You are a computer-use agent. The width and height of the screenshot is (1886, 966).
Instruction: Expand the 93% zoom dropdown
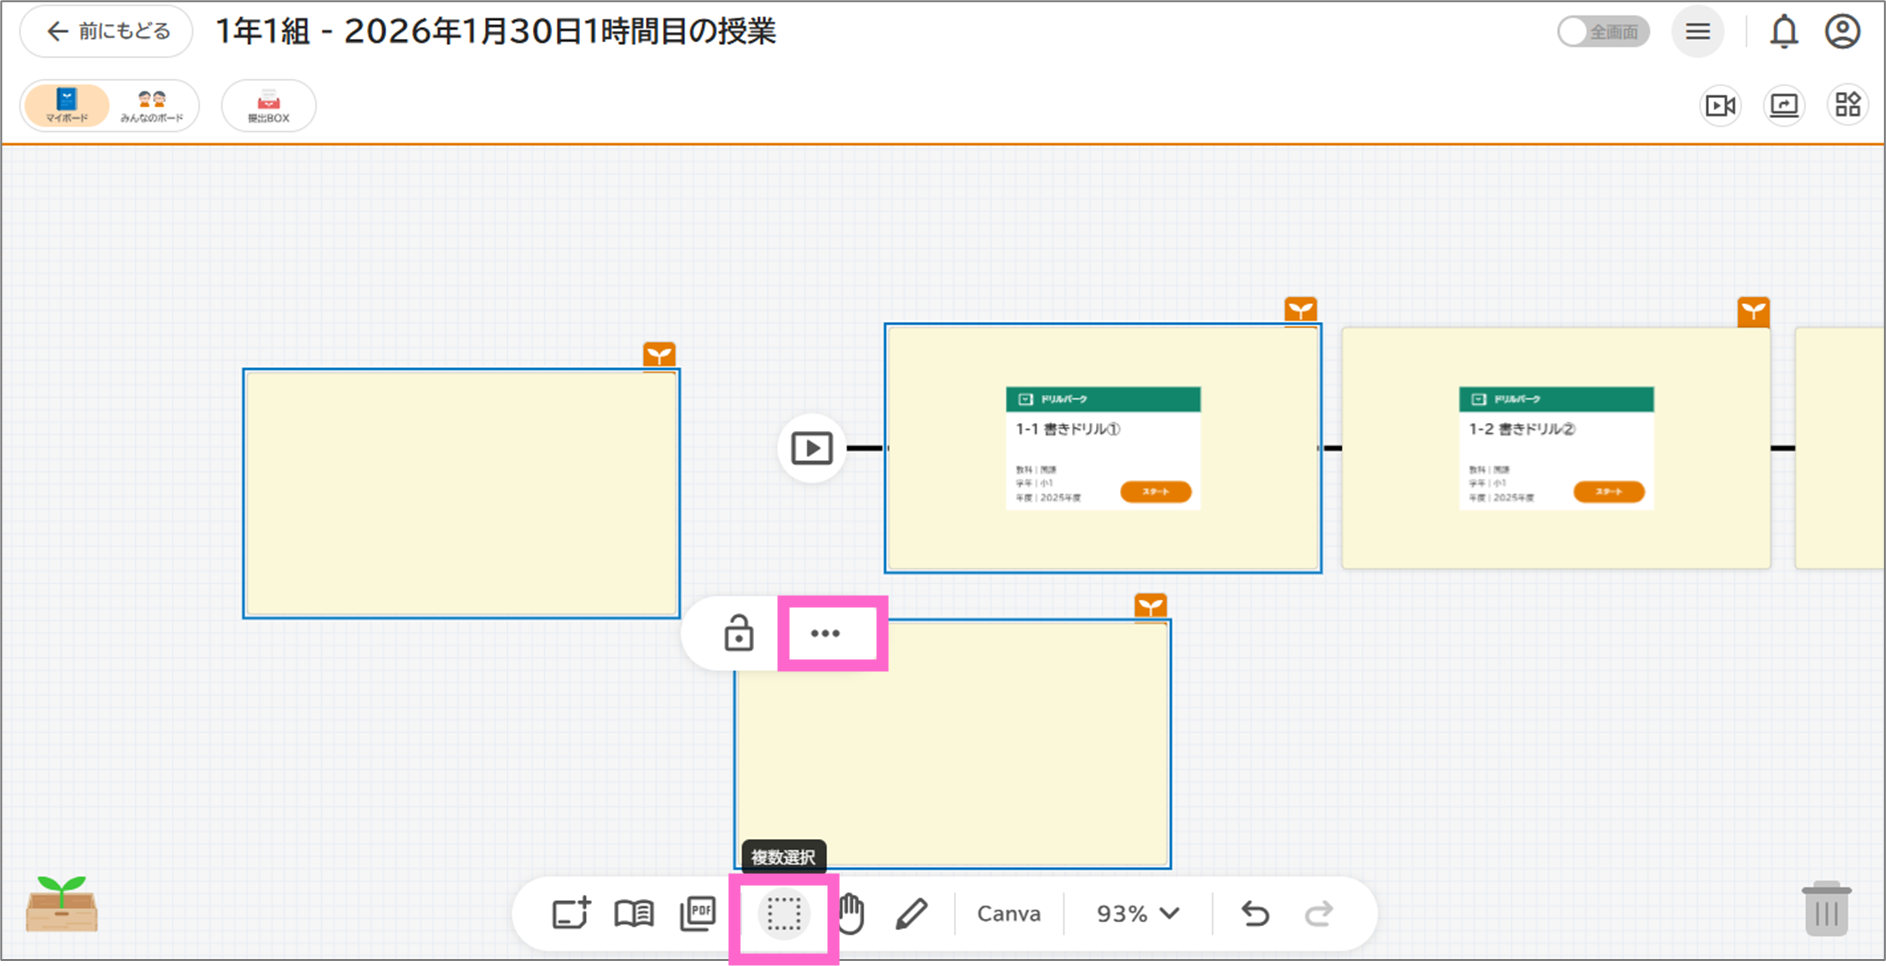coord(1138,913)
